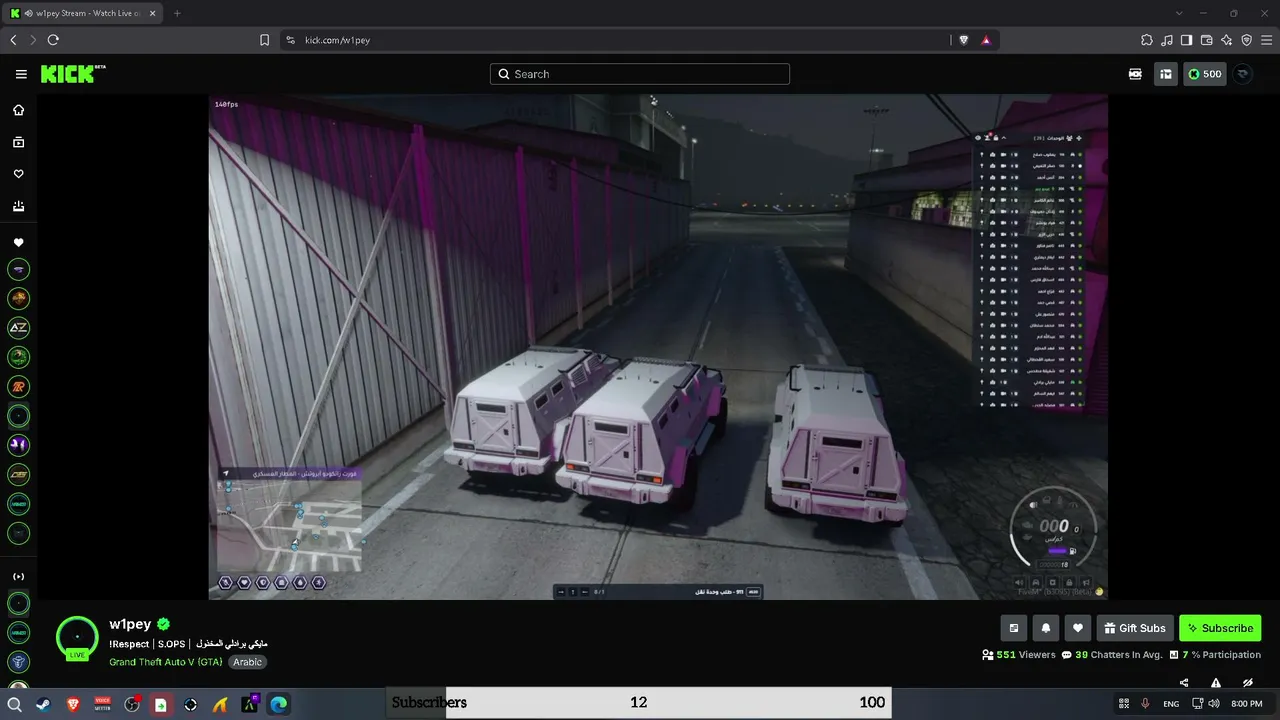Viewport: 1280px width, 720px height.
Task: Open Brave Shields icon
Action: [x=964, y=40]
